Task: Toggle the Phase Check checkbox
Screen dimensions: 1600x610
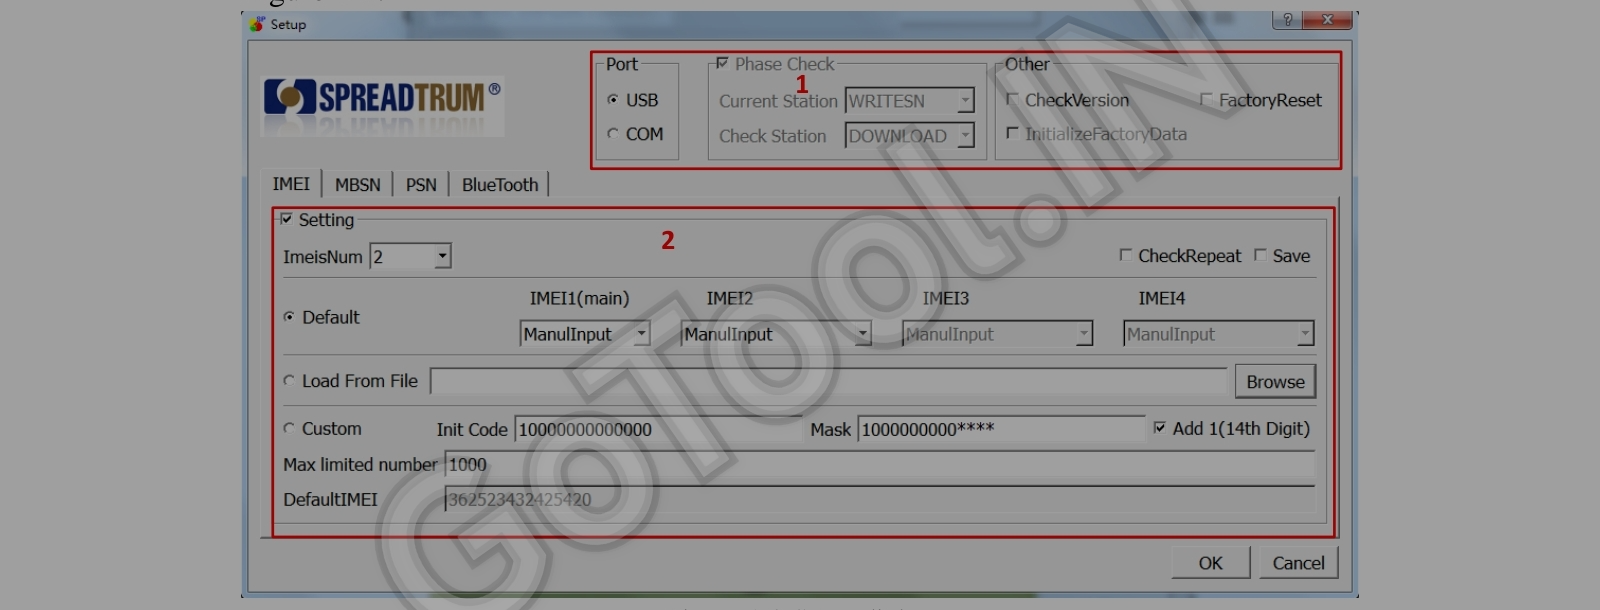Action: 722,64
